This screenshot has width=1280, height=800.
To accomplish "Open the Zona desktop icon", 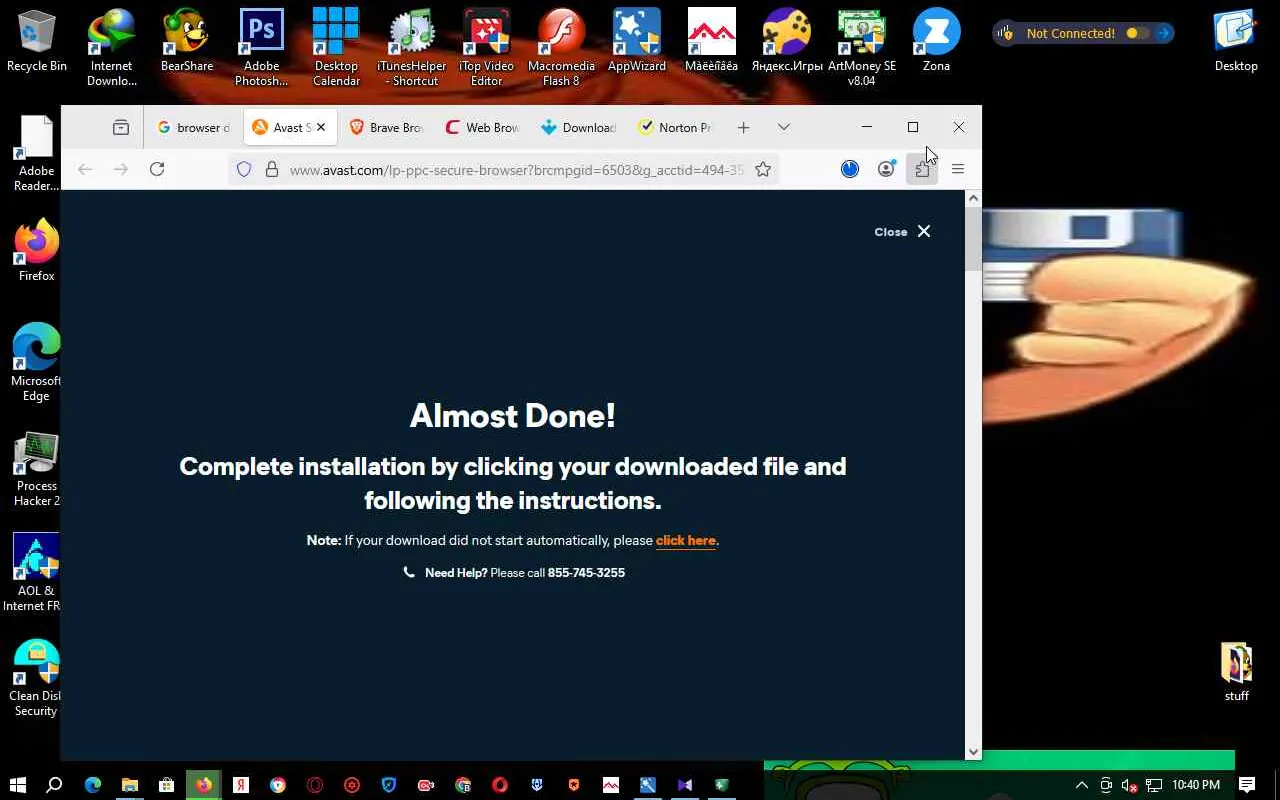I will 936,41.
